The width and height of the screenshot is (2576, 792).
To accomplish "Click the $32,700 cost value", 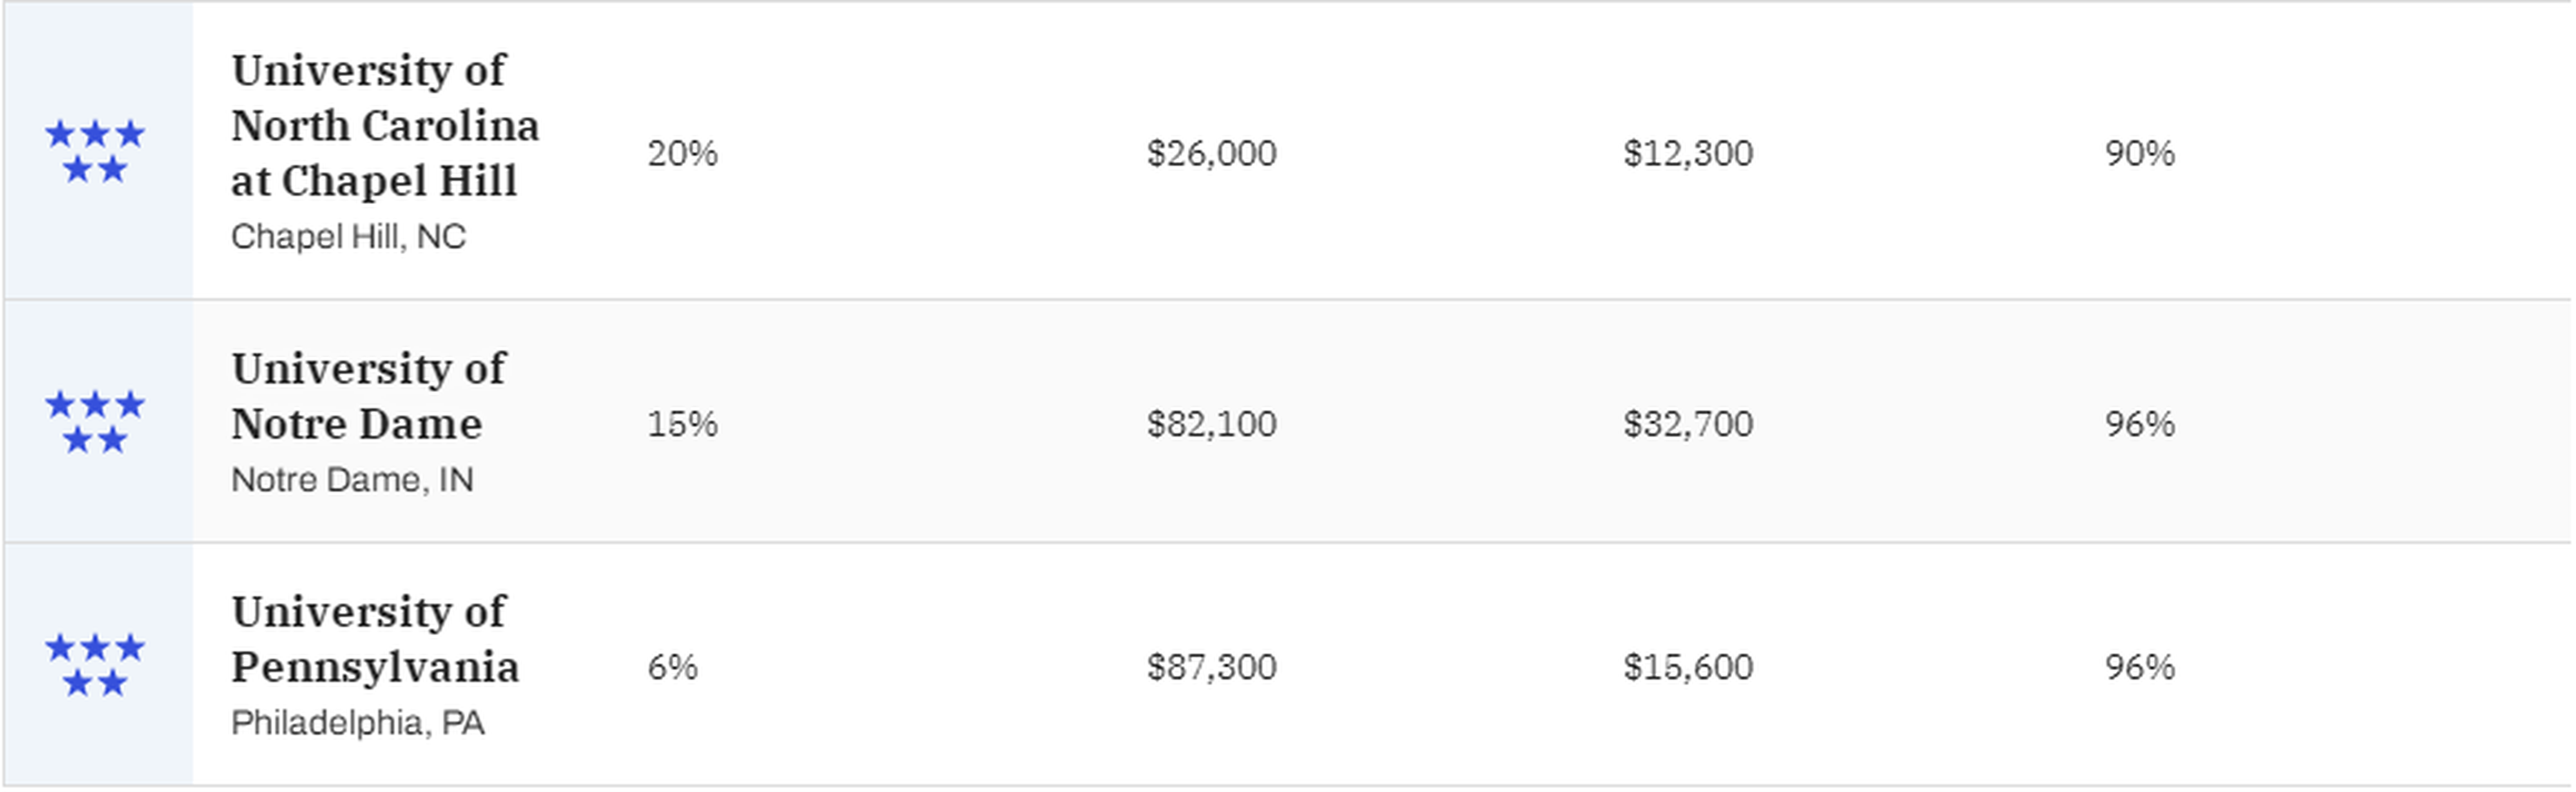I will click(1688, 424).
